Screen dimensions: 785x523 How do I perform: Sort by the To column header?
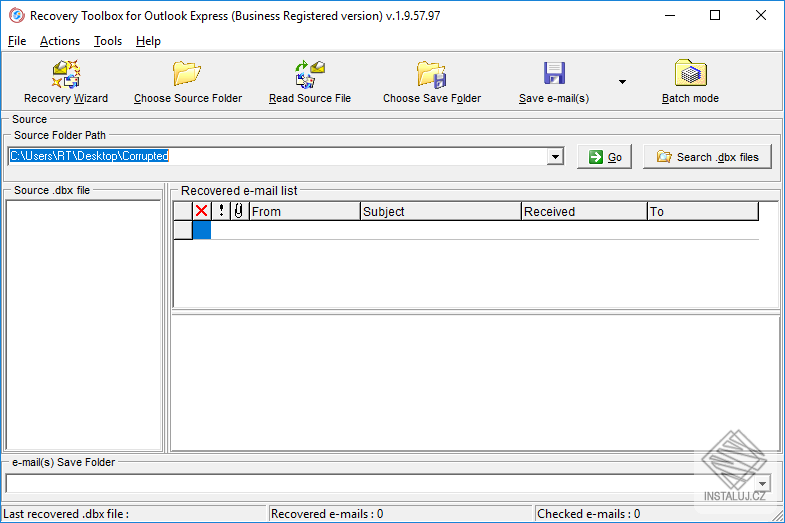[703, 211]
